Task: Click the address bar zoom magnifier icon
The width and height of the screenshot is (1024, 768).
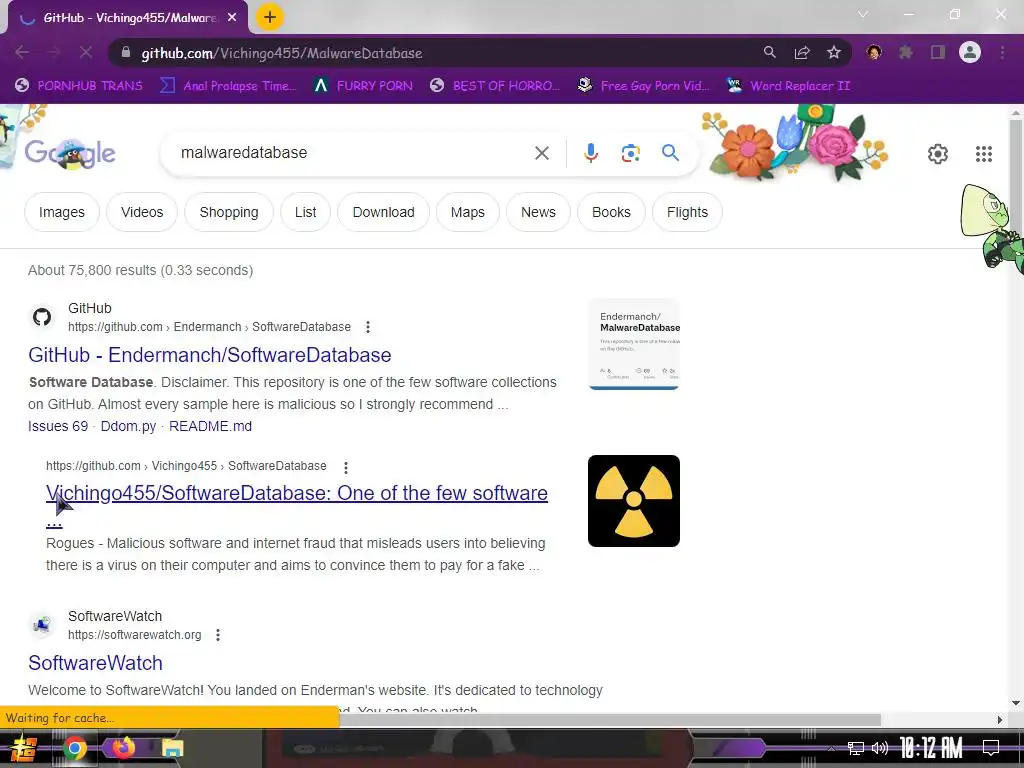Action: pos(770,52)
